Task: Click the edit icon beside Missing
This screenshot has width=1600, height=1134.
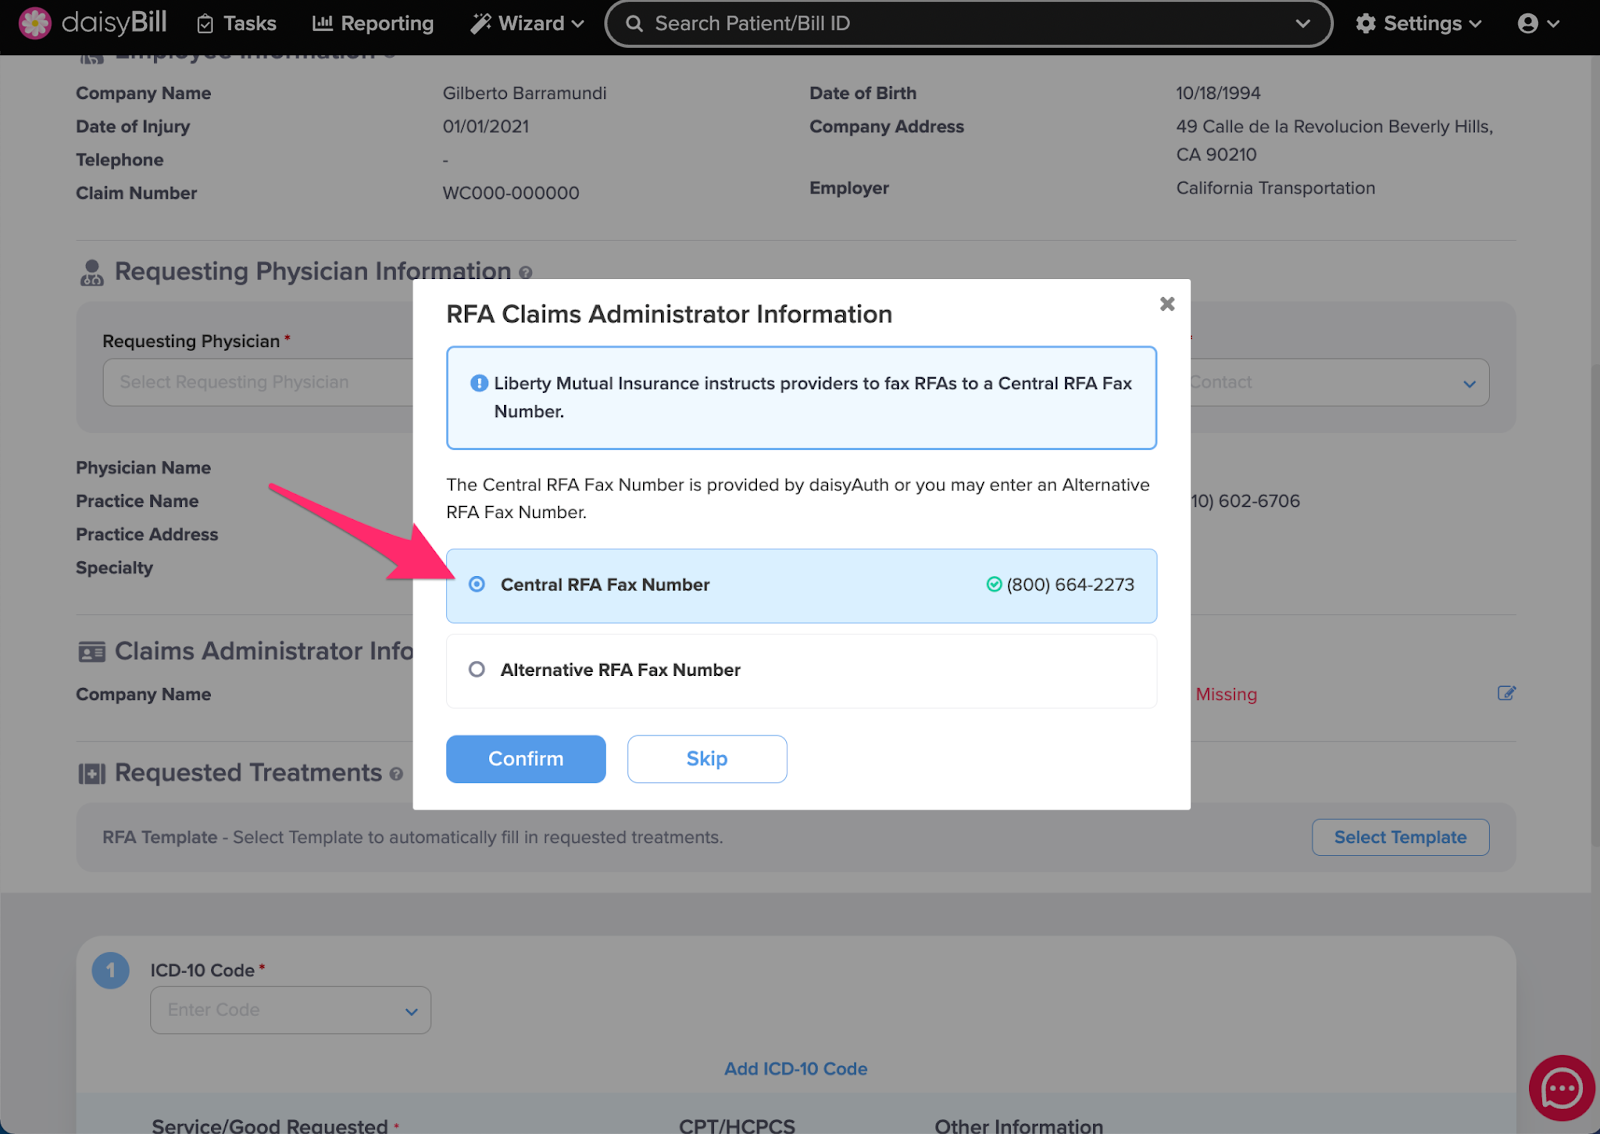Action: click(x=1506, y=693)
